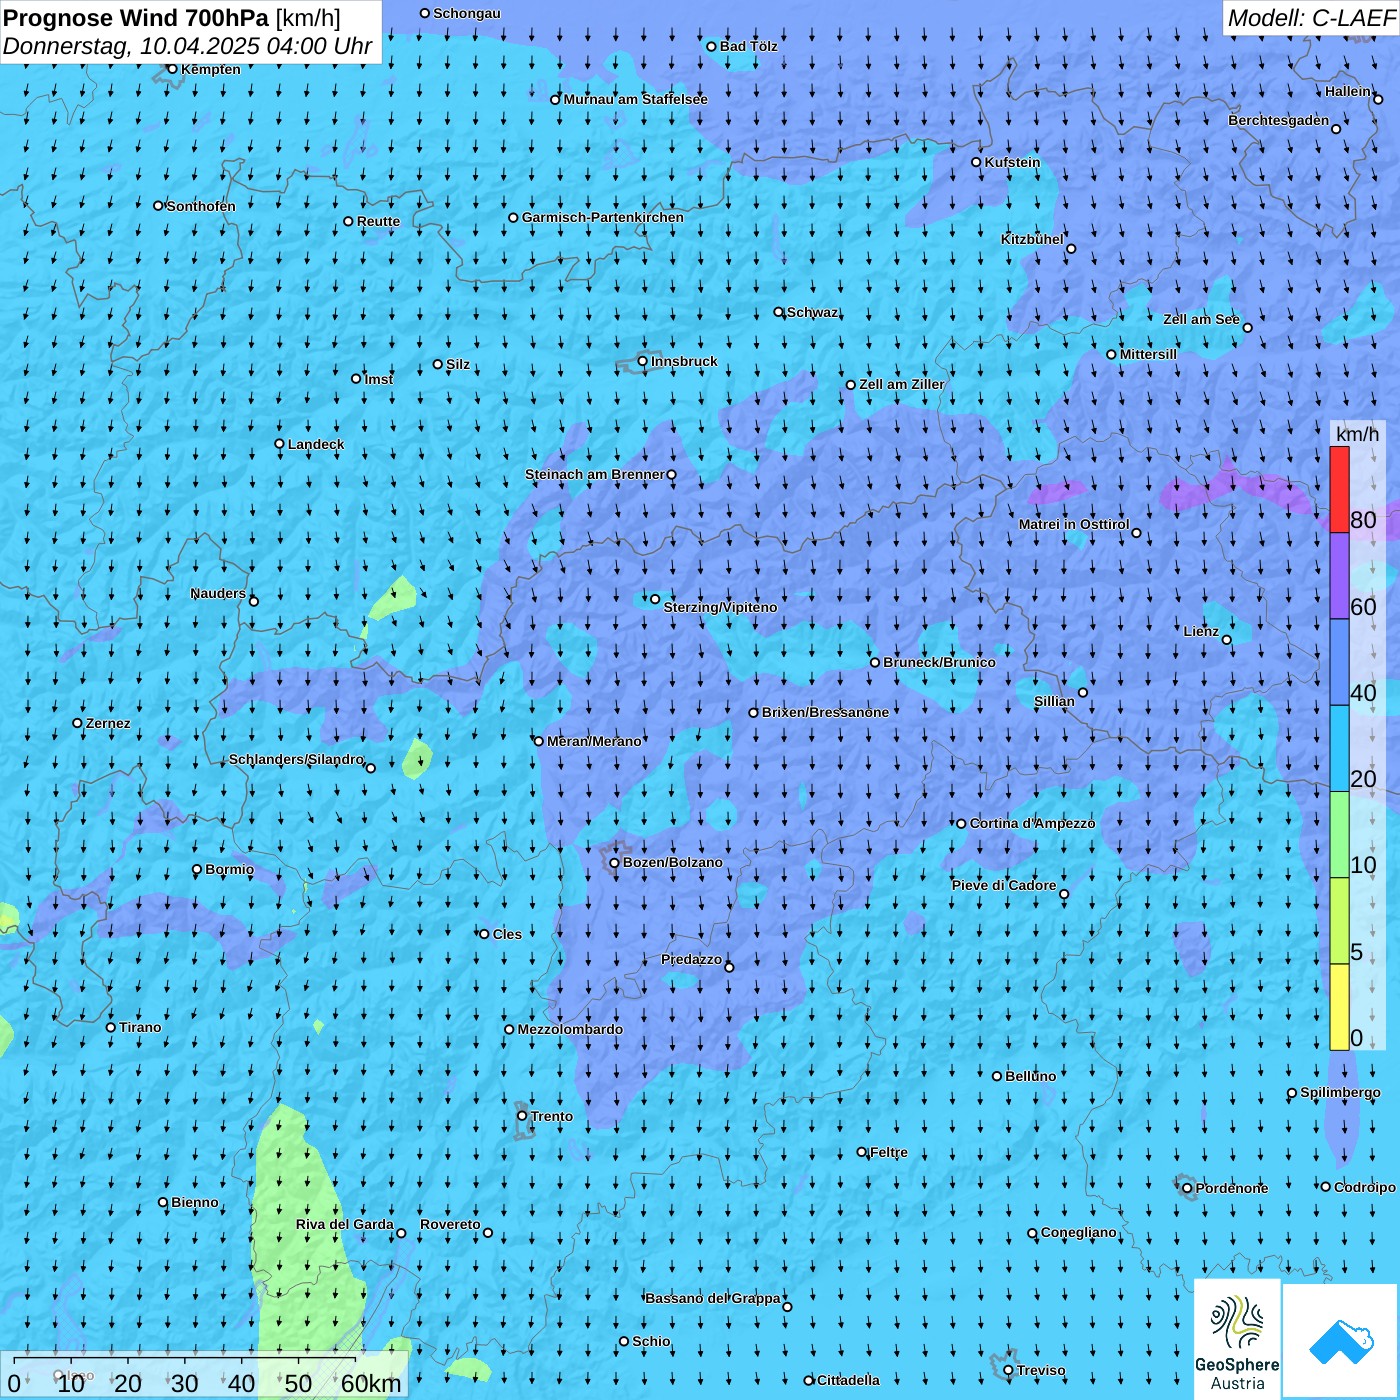Viewport: 1400px width, 1400px height.
Task: Select the Mezzolombardo label
Action: coord(570,1029)
